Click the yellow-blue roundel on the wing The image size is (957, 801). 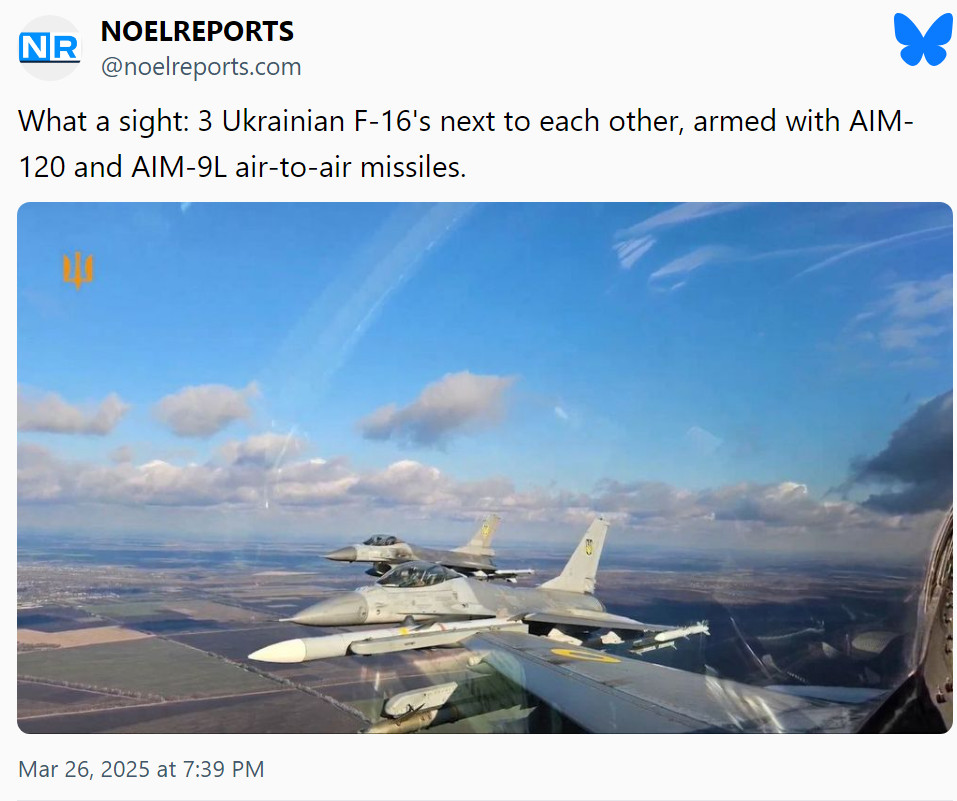tap(585, 656)
